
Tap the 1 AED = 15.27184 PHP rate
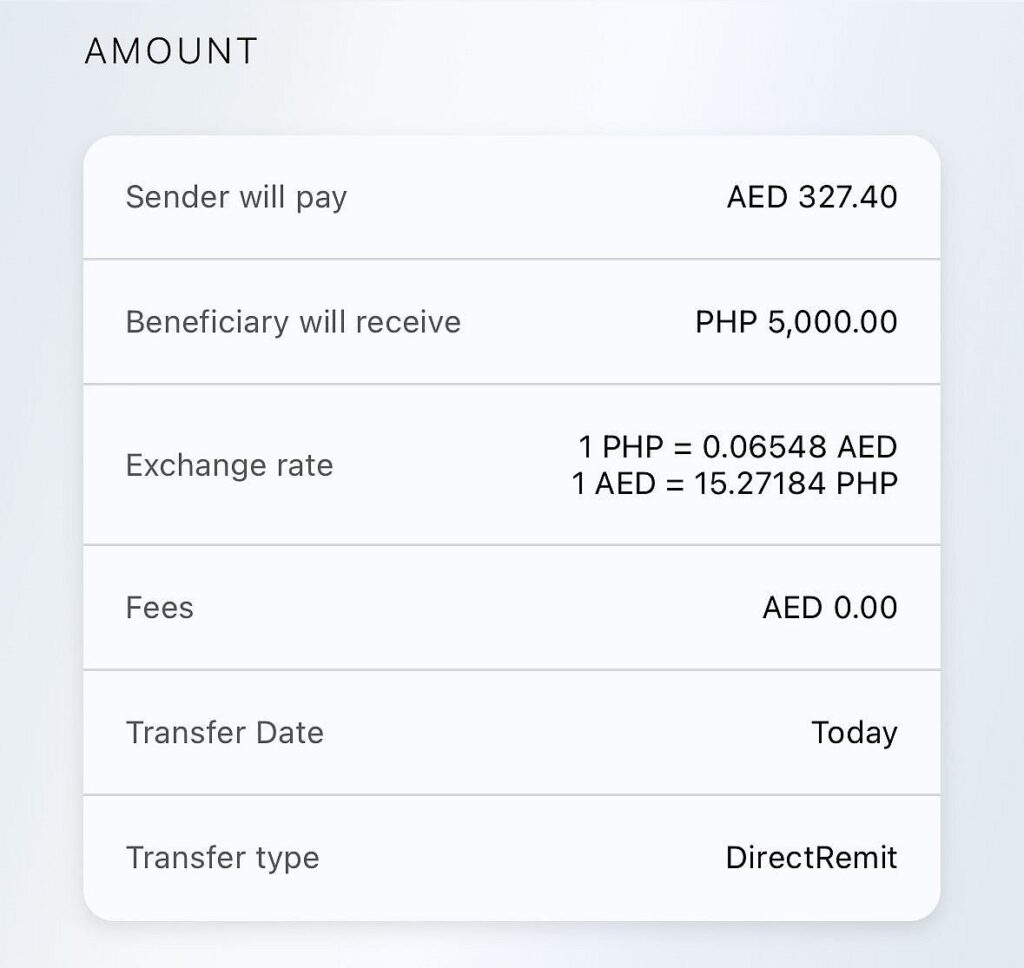click(x=735, y=484)
